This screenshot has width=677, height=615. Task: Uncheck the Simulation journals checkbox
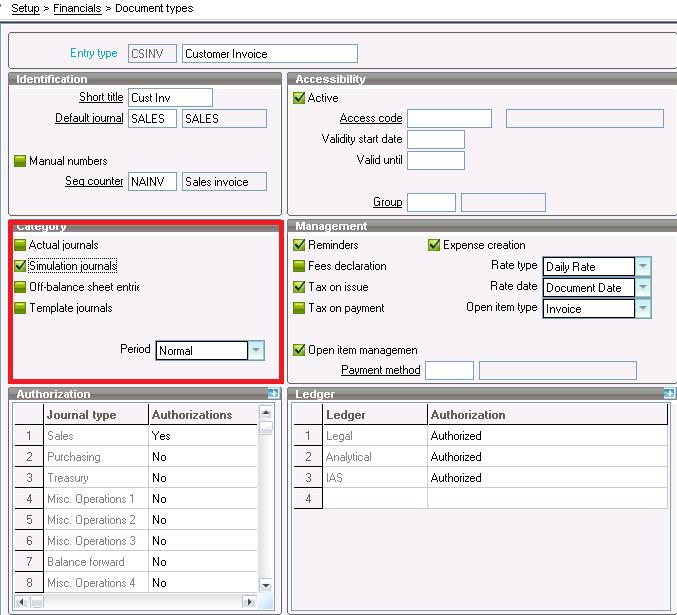tap(20, 266)
